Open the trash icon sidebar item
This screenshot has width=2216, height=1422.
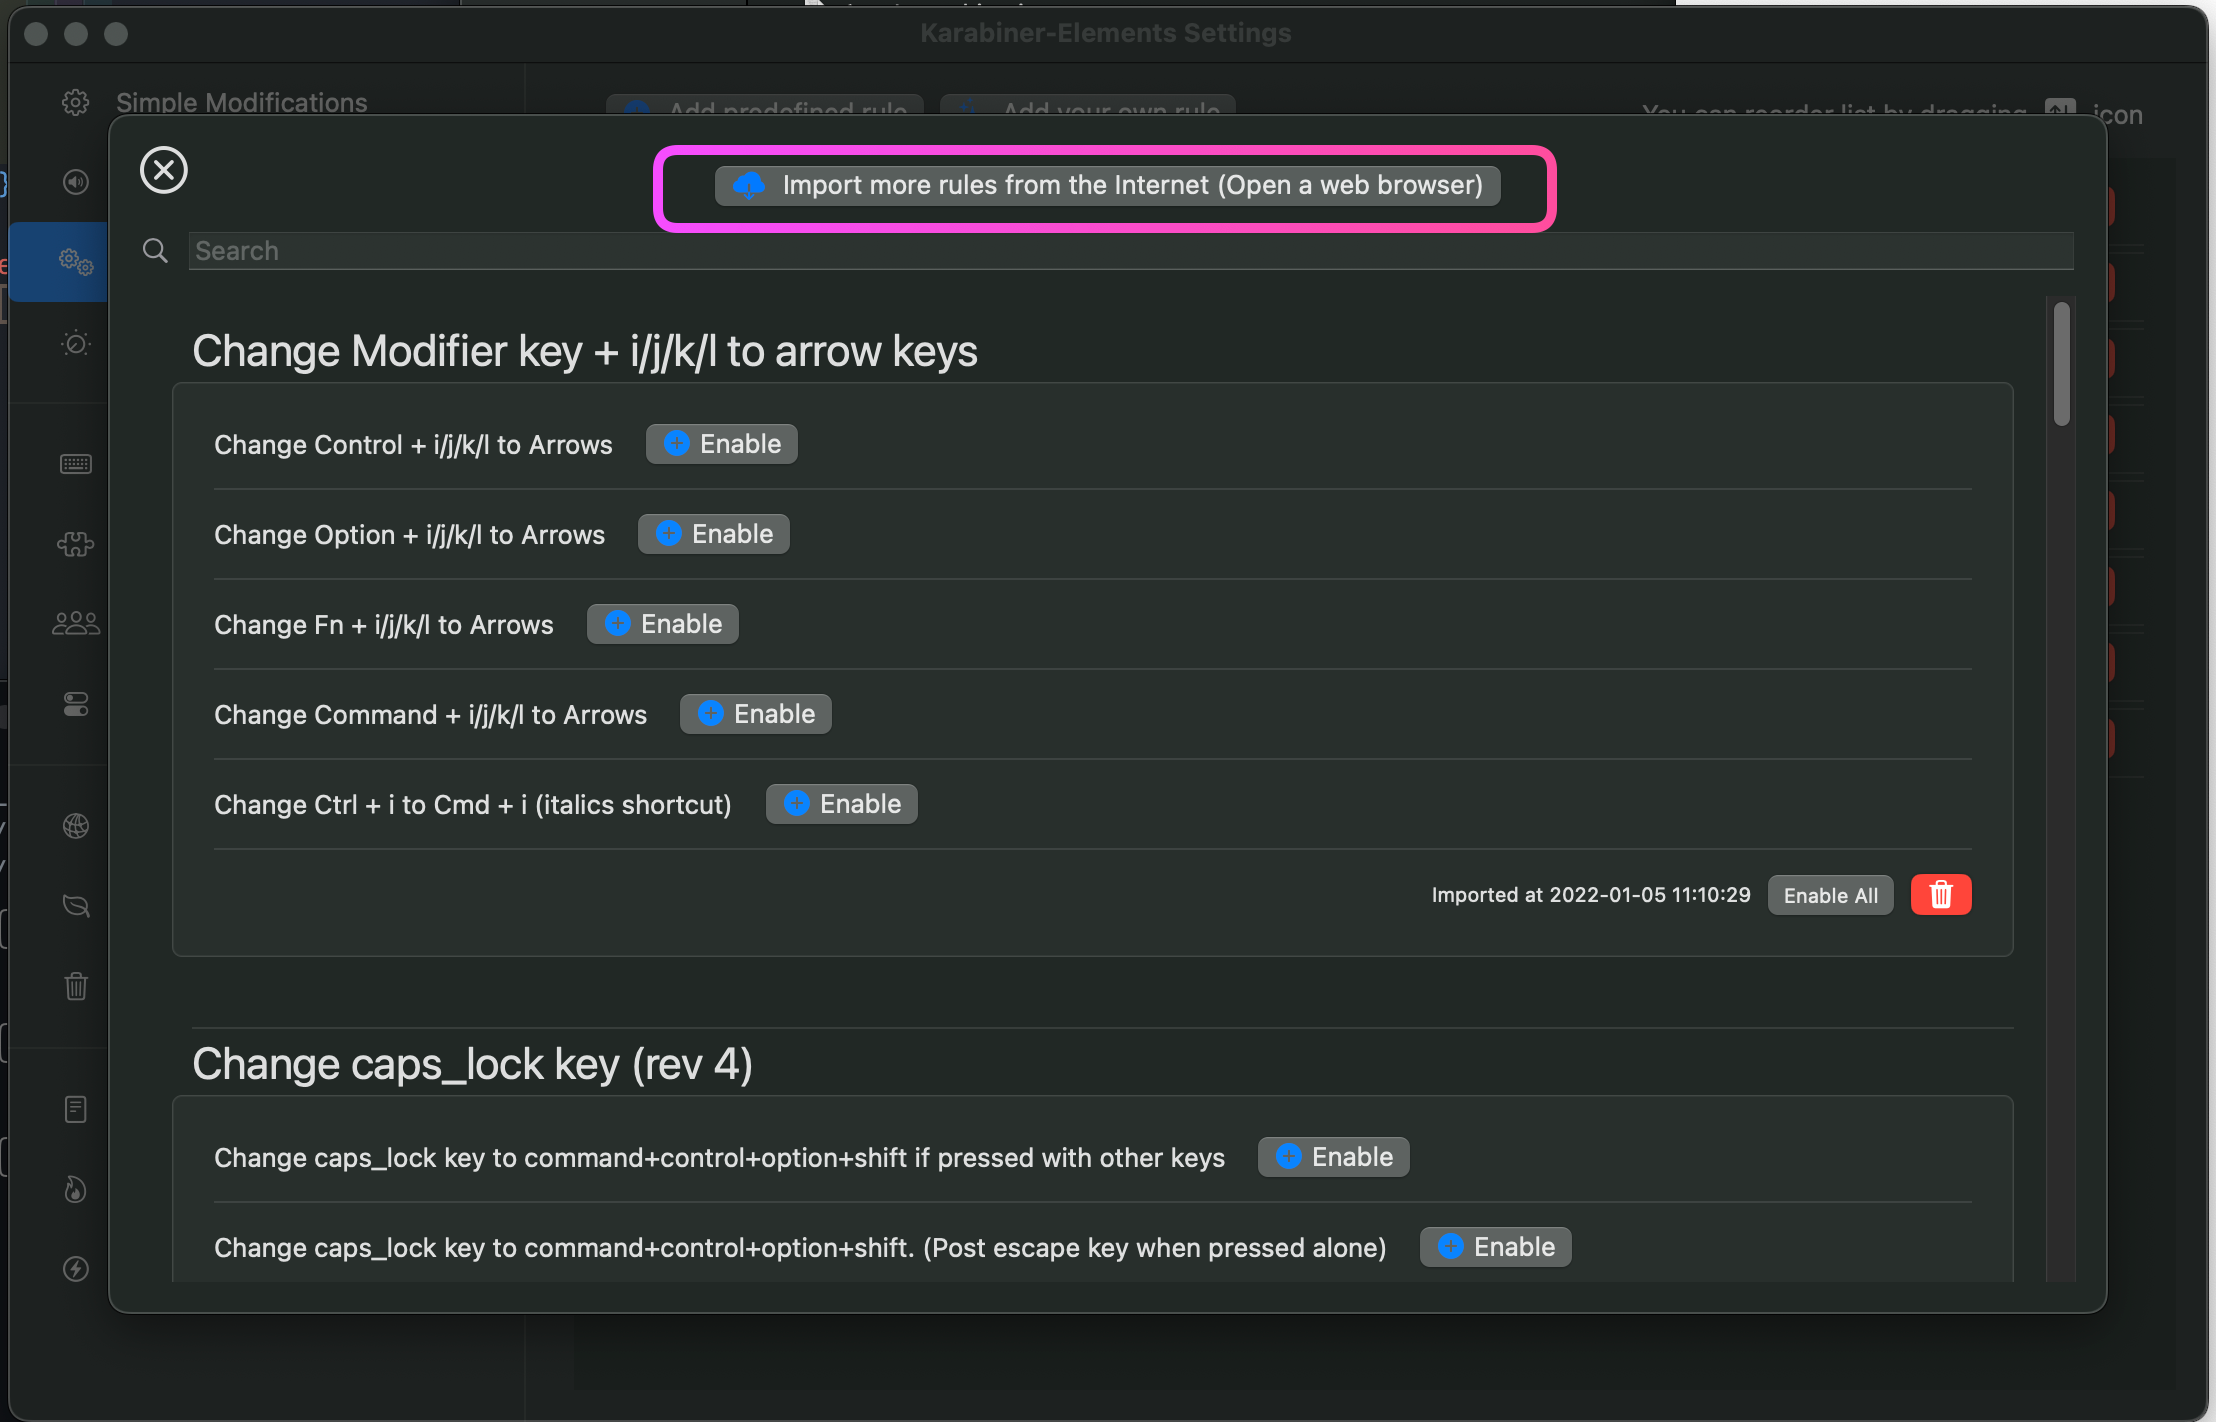76,987
